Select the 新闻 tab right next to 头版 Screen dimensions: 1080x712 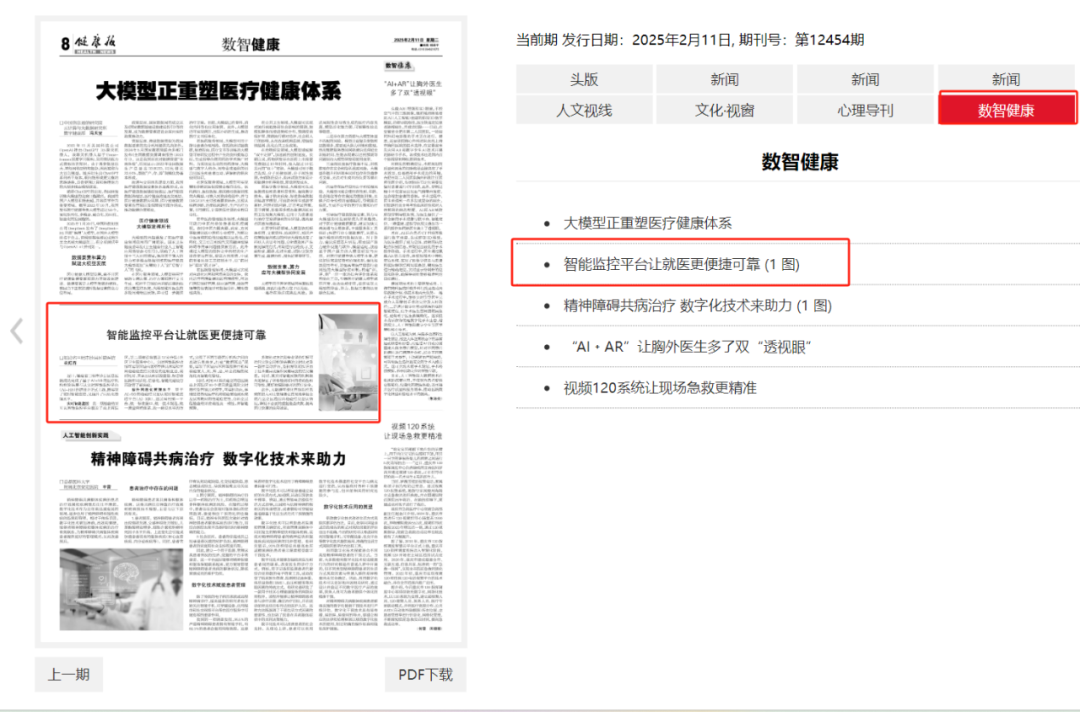[x=725, y=79]
